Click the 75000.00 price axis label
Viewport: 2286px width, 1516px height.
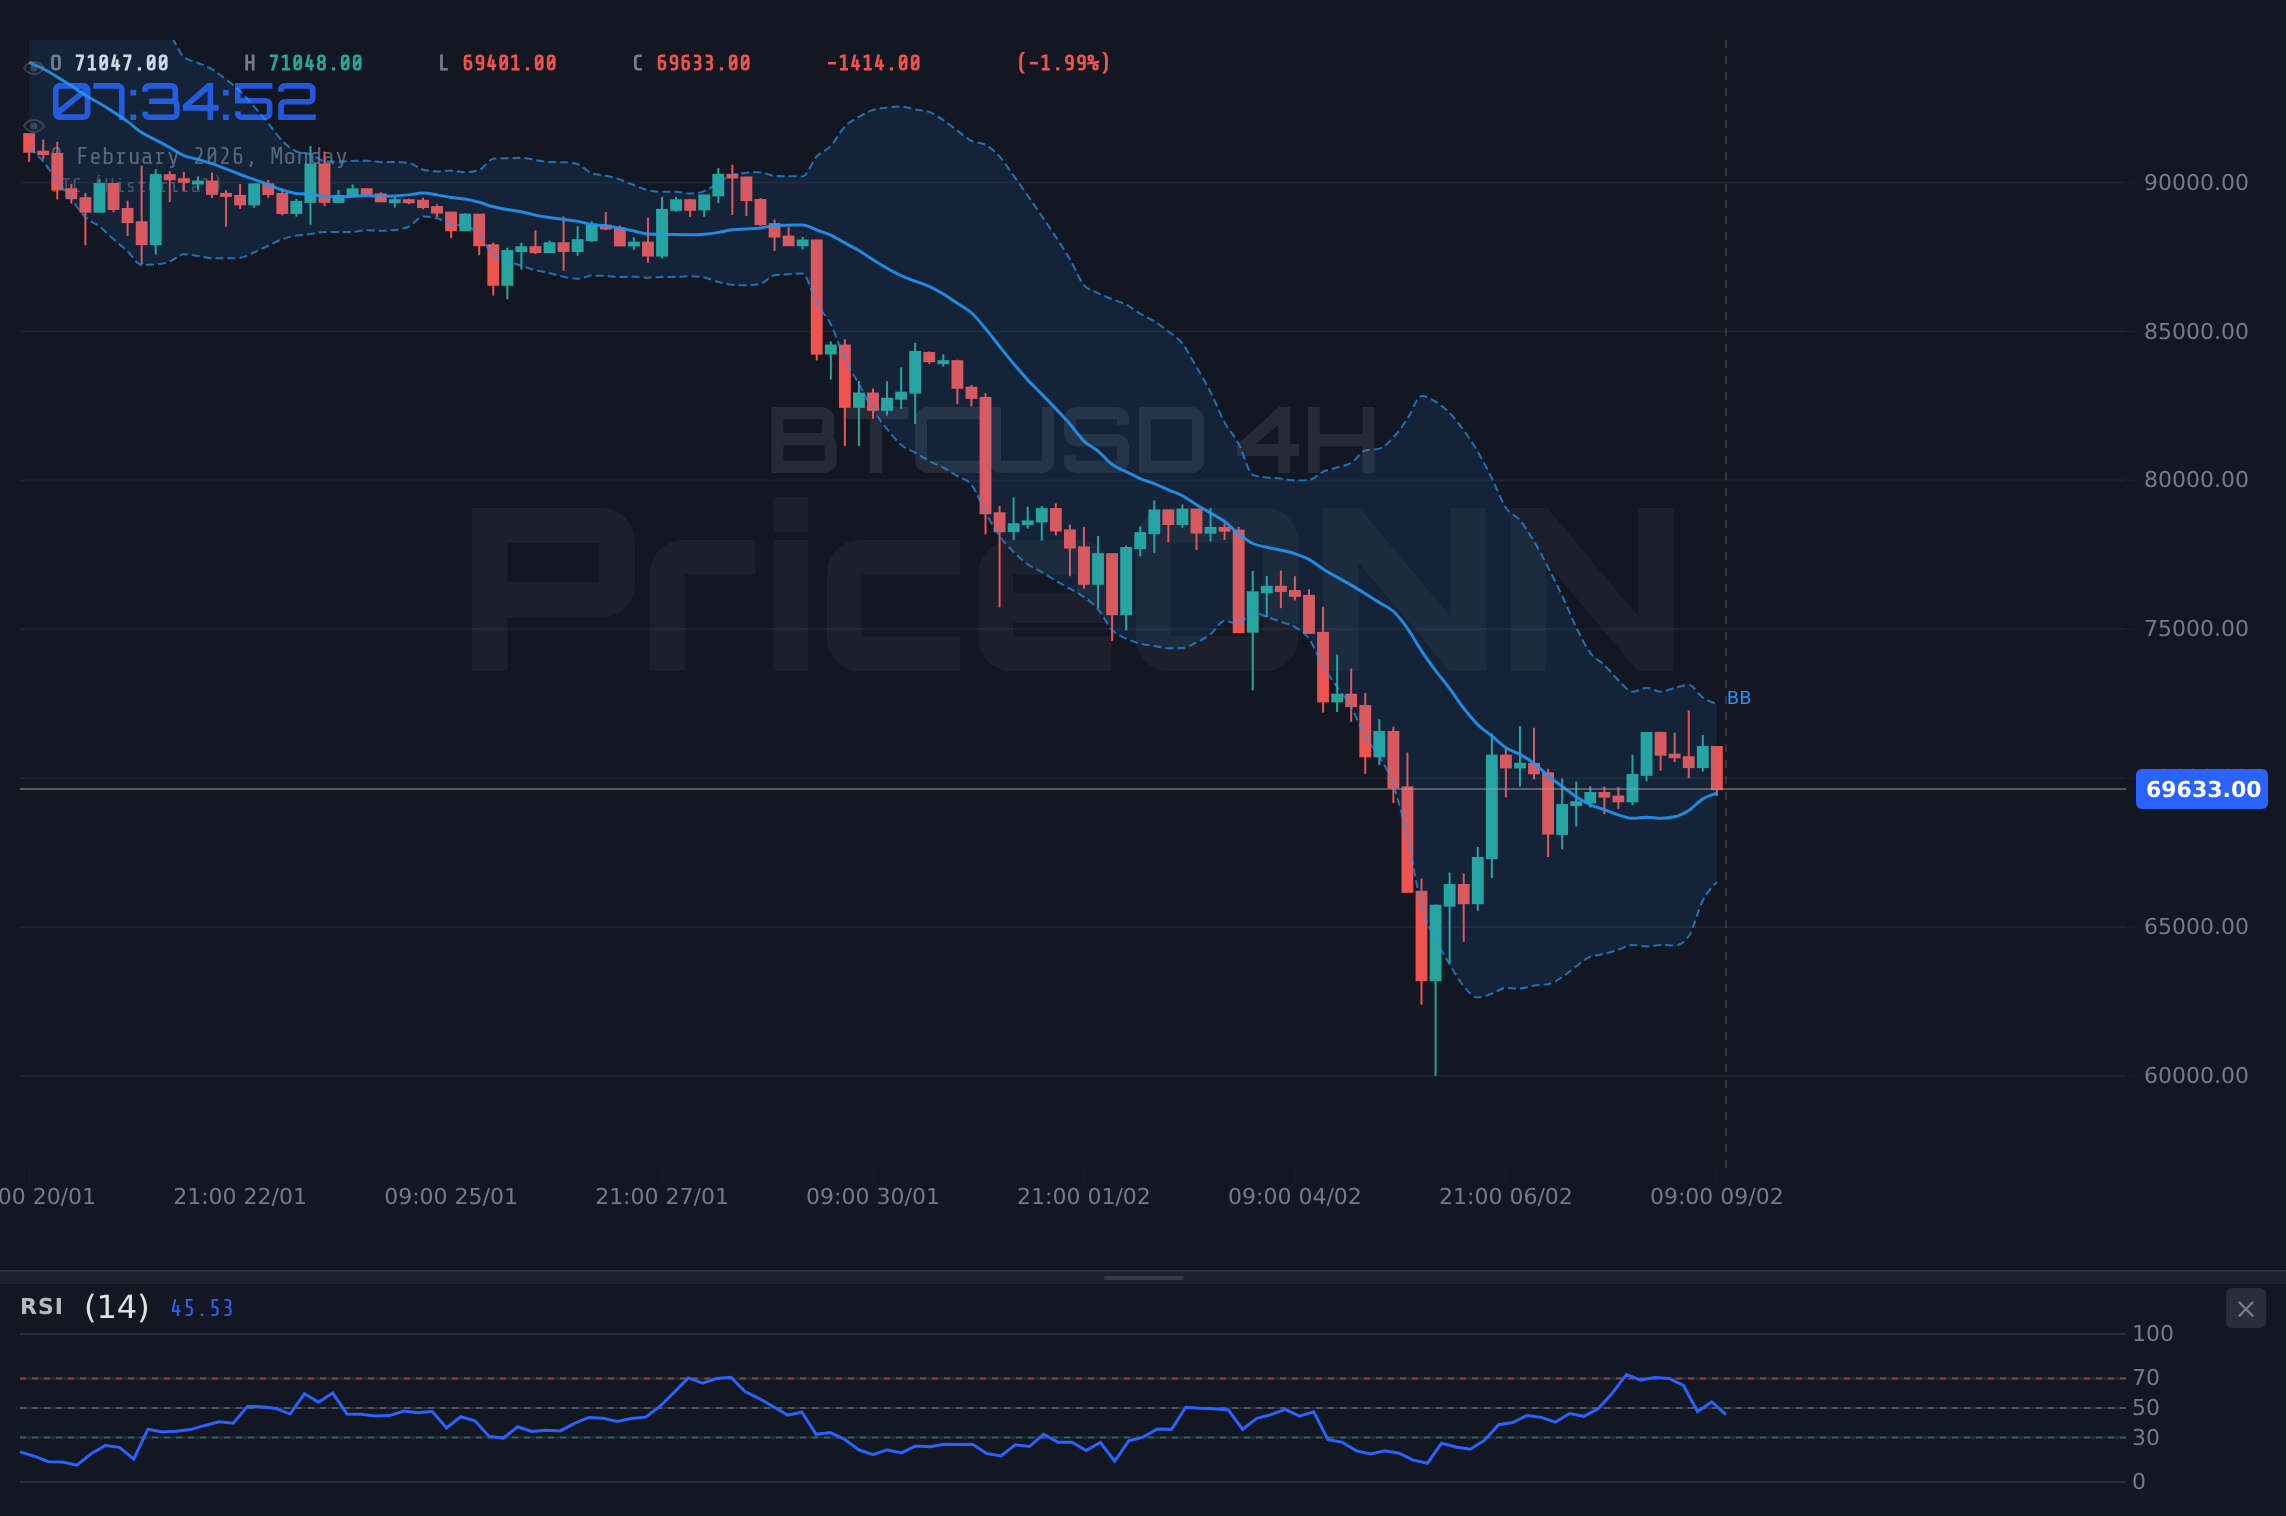pos(2196,629)
